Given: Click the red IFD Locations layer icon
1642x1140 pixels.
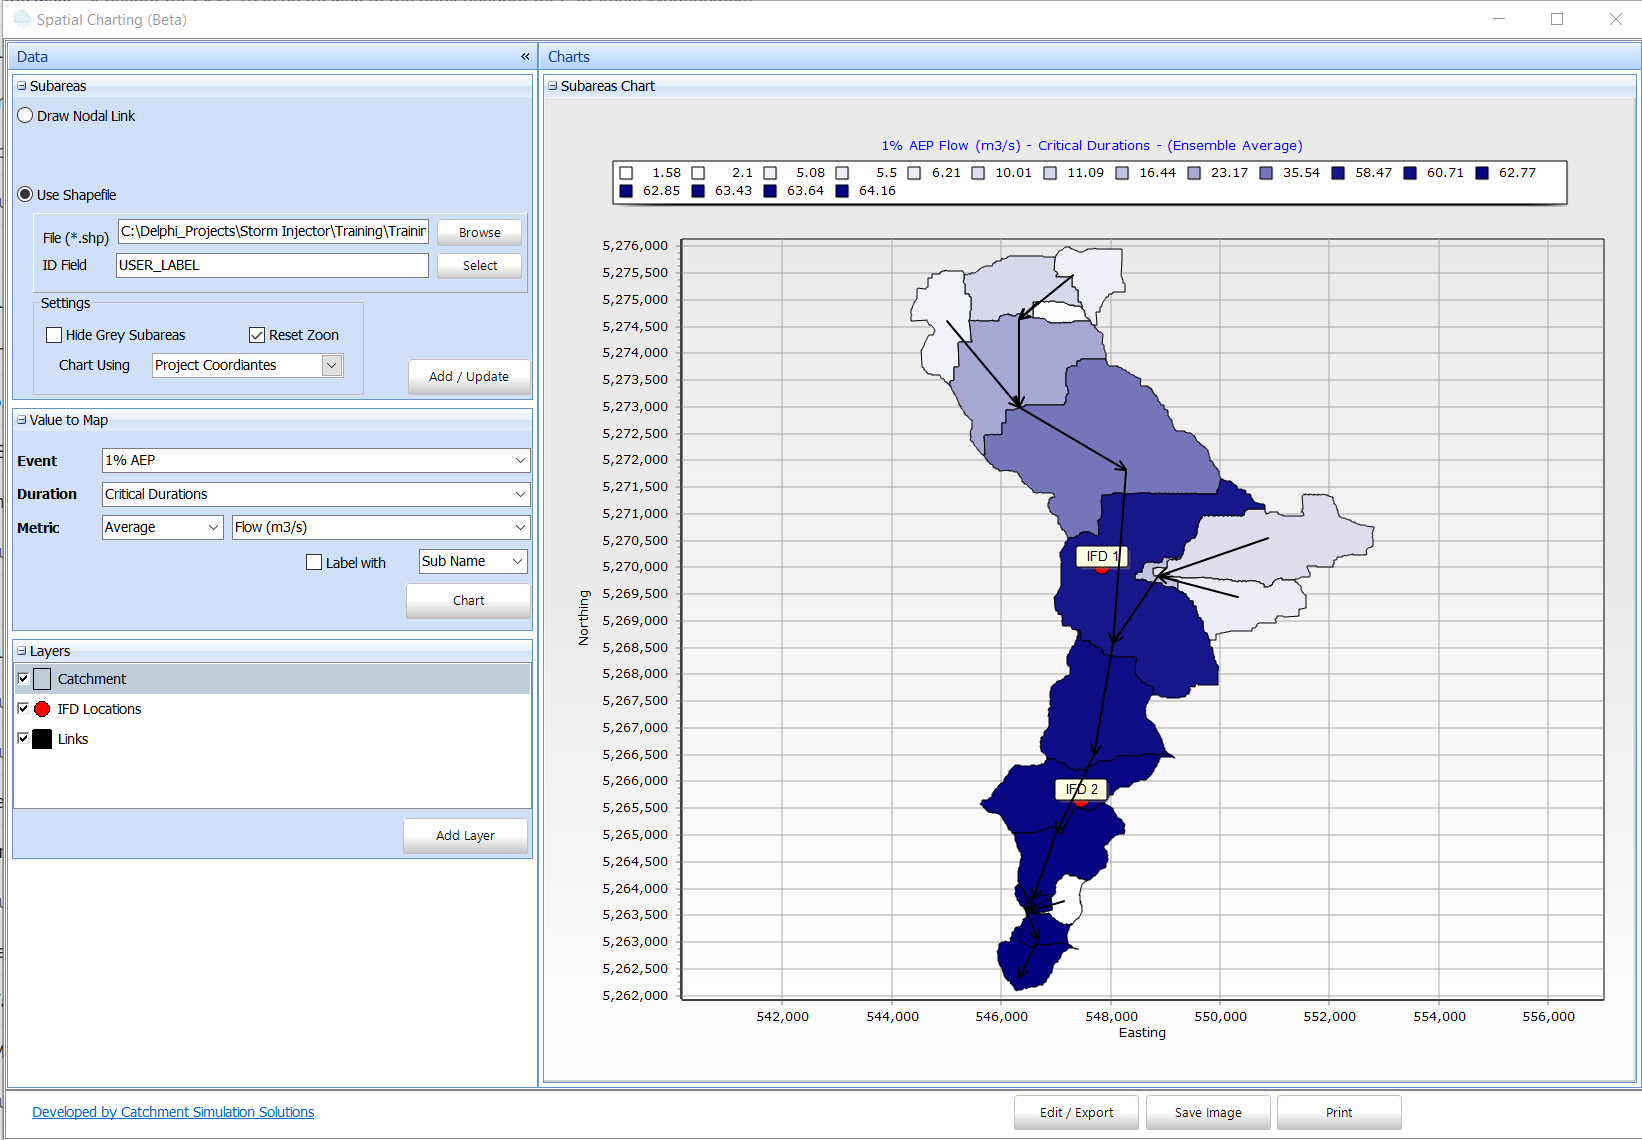Looking at the screenshot, I should [41, 708].
